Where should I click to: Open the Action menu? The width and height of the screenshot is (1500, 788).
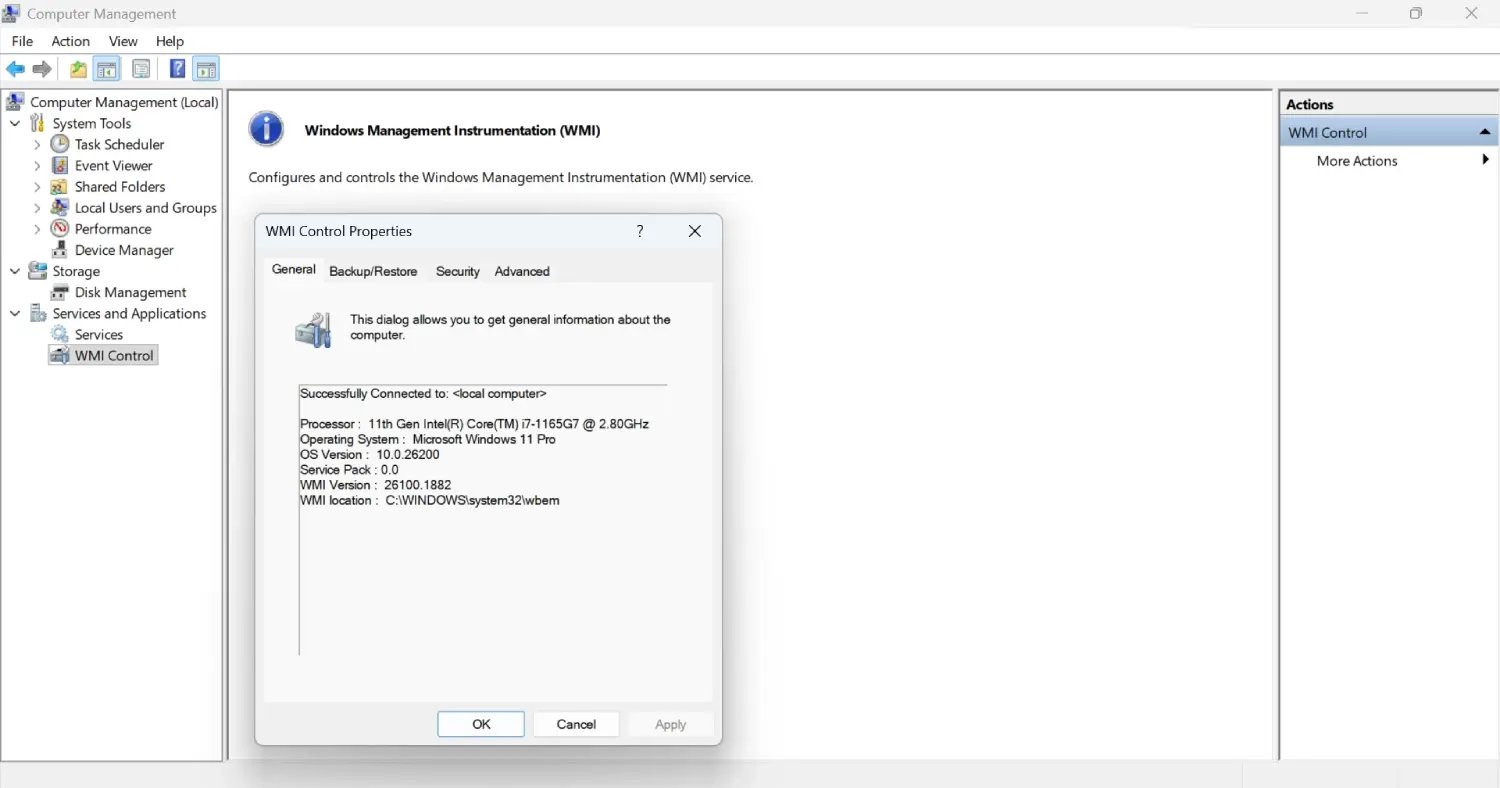[70, 41]
